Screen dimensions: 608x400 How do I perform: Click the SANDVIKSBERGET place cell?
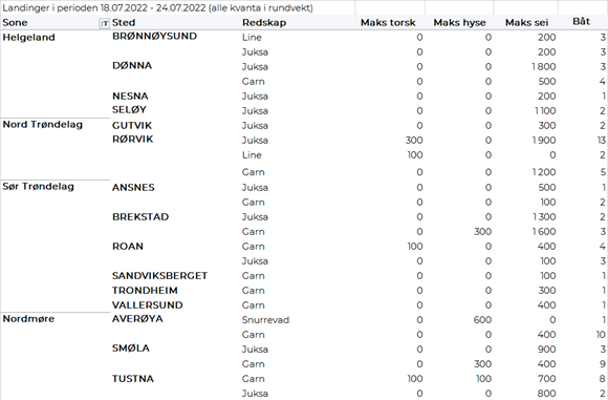tap(160, 275)
